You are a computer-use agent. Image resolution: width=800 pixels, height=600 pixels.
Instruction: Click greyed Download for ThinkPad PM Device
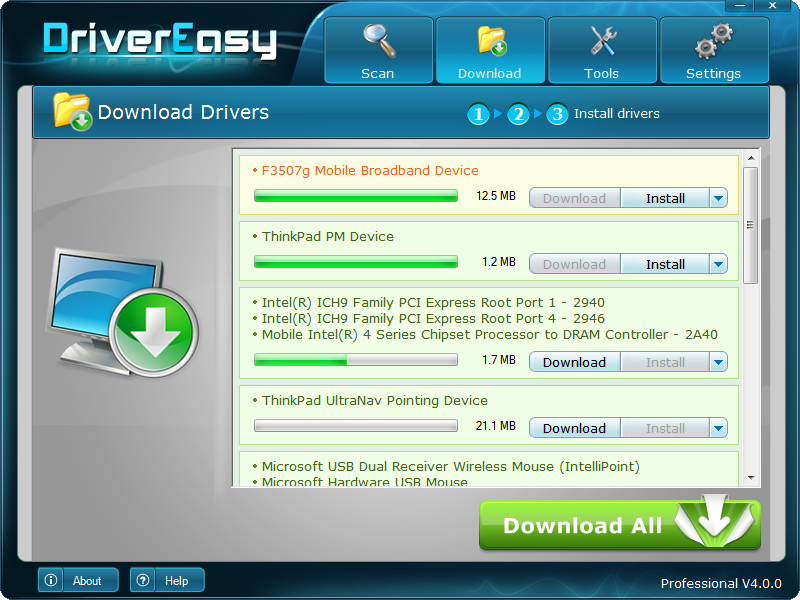(574, 264)
